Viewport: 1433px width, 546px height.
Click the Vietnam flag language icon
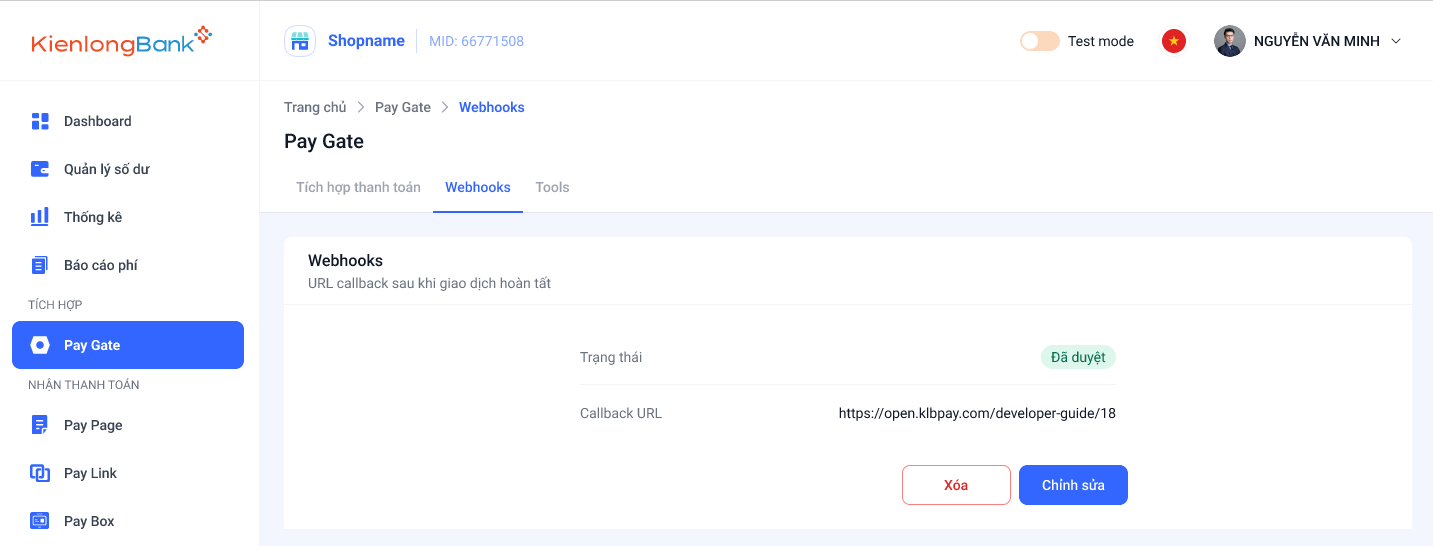click(x=1174, y=41)
